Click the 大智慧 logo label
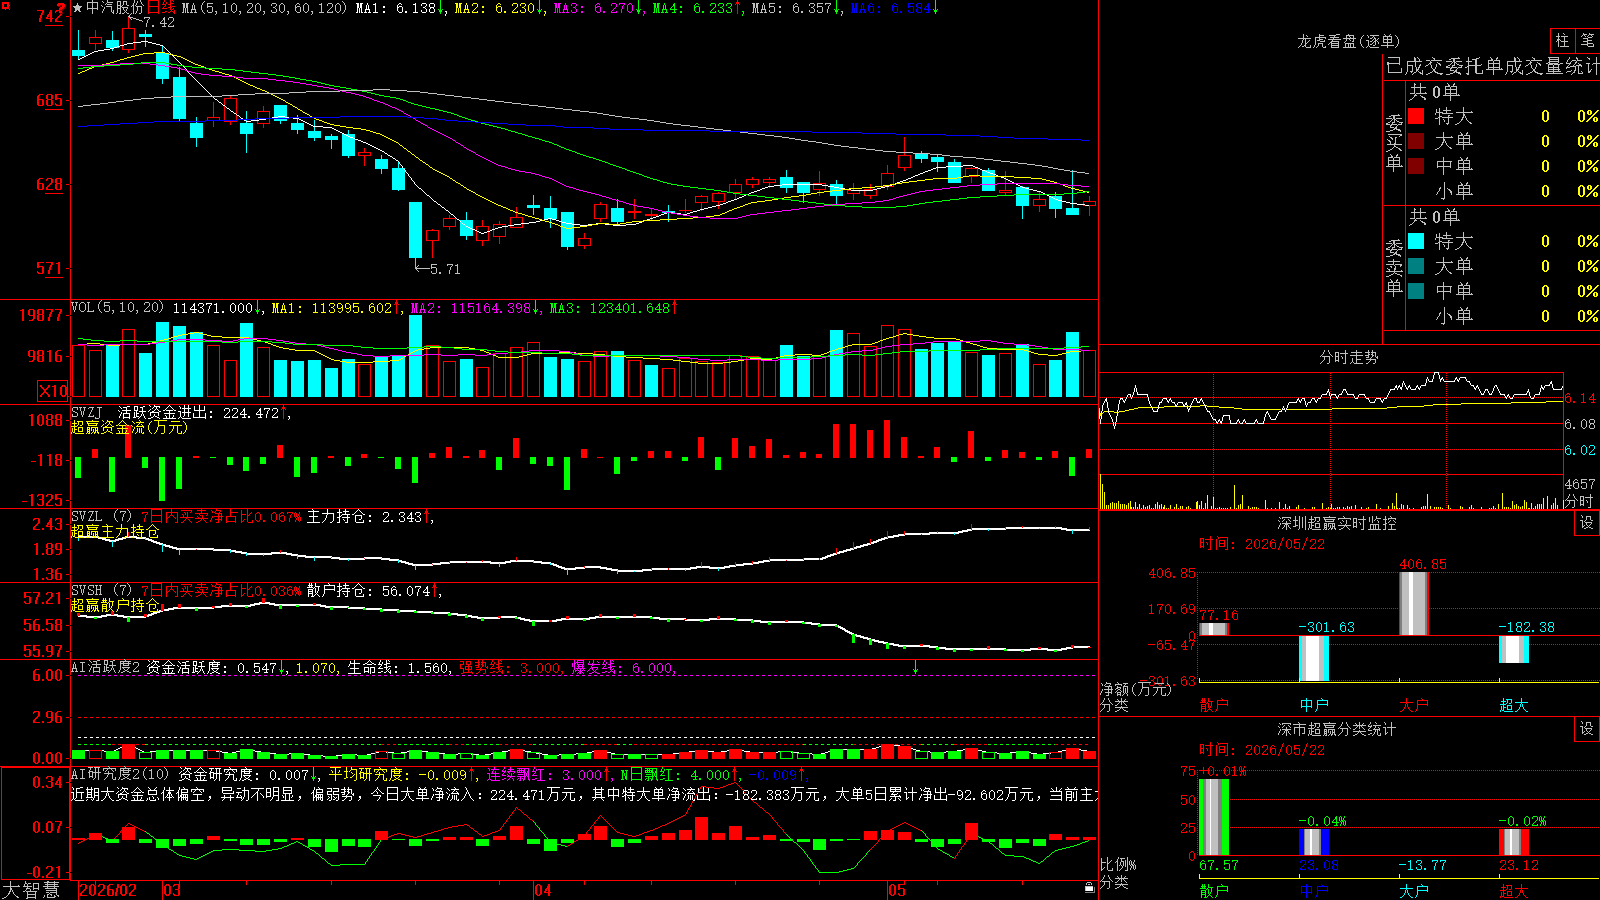This screenshot has height=900, width=1600. (x=31, y=890)
